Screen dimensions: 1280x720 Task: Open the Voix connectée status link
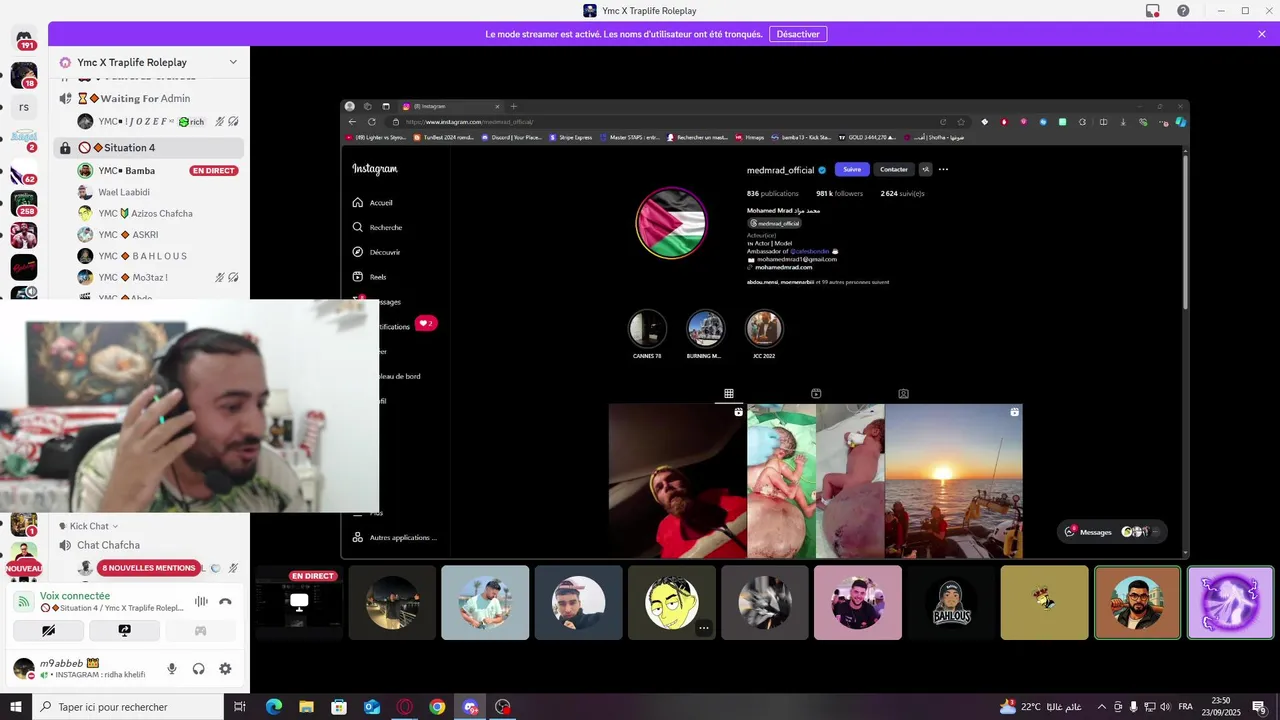click(x=75, y=596)
